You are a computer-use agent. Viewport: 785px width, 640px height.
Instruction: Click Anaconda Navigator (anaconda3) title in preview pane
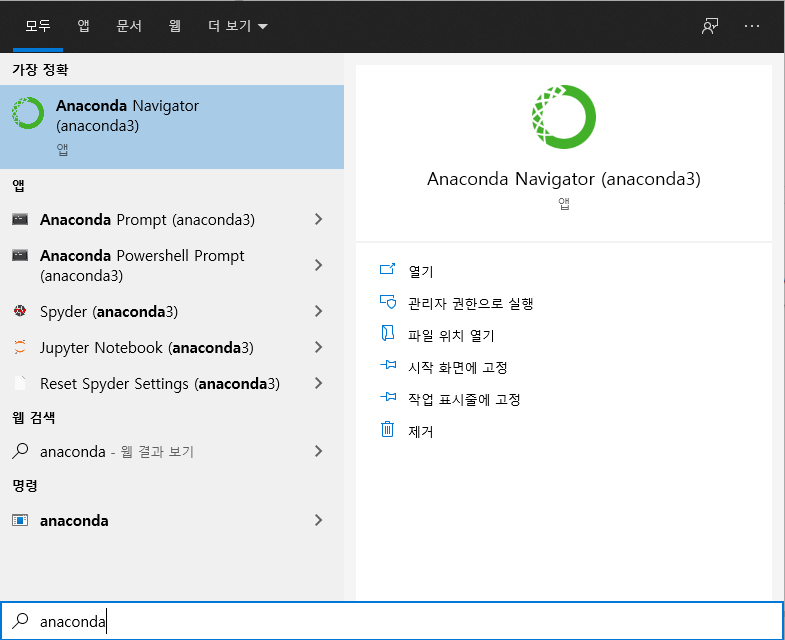(x=564, y=179)
